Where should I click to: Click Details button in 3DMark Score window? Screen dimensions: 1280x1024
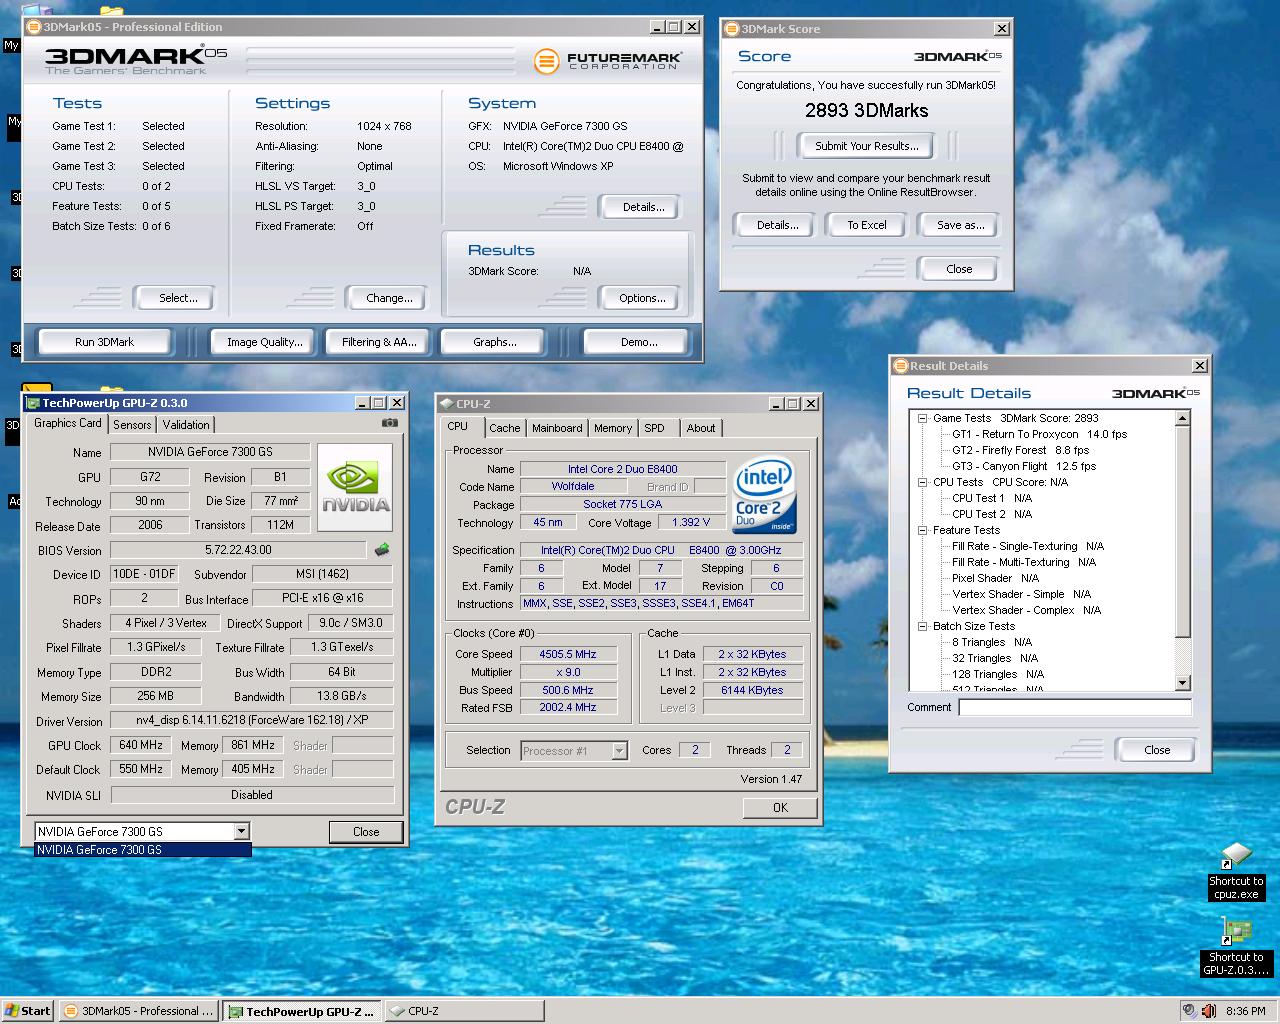[777, 226]
